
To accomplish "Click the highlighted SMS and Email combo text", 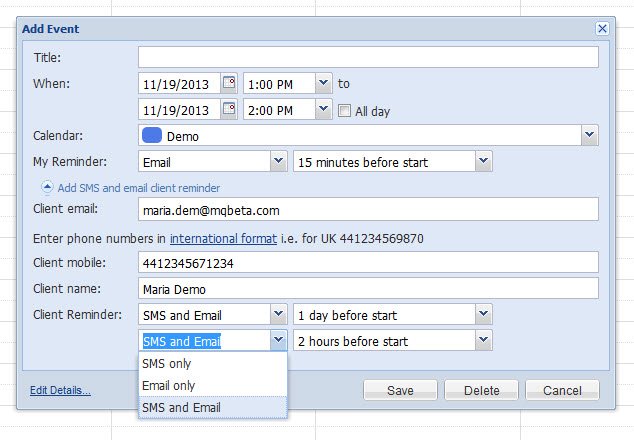I will point(182,341).
